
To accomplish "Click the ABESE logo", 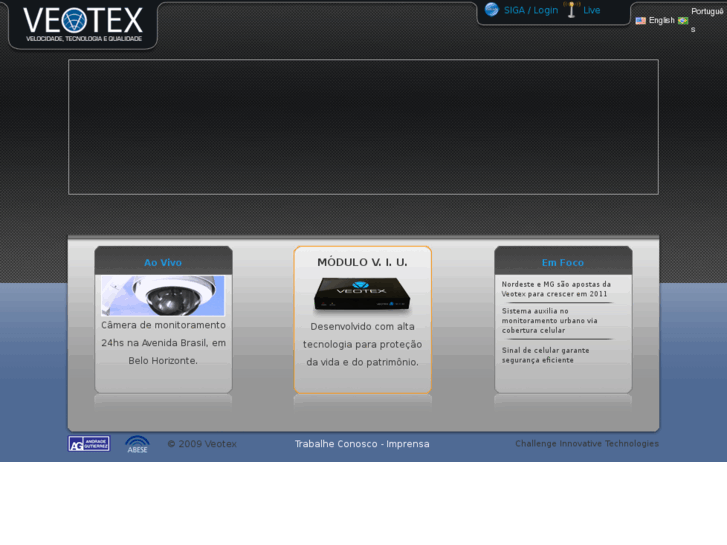I will (x=137, y=444).
